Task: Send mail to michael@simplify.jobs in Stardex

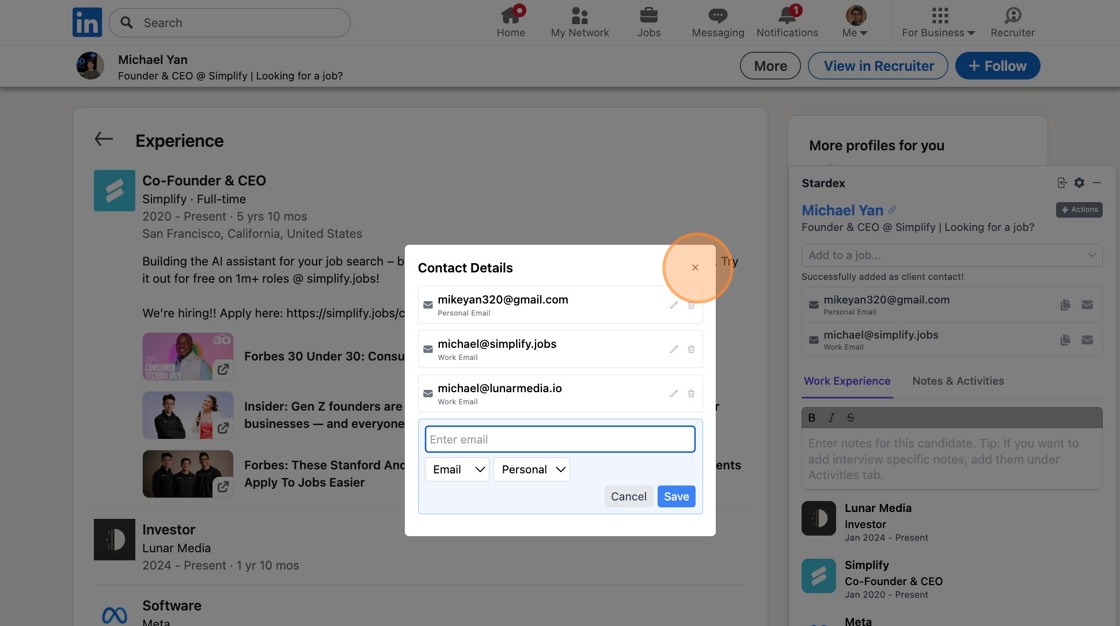Action: pos(1087,340)
